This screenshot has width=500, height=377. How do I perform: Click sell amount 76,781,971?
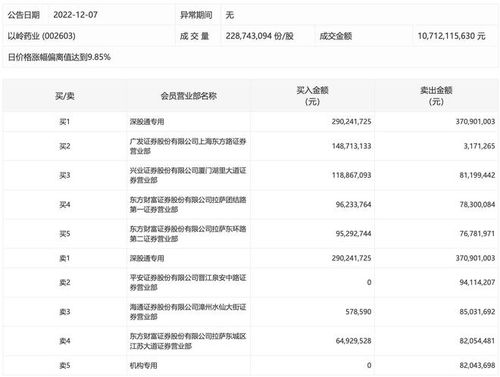(477, 234)
